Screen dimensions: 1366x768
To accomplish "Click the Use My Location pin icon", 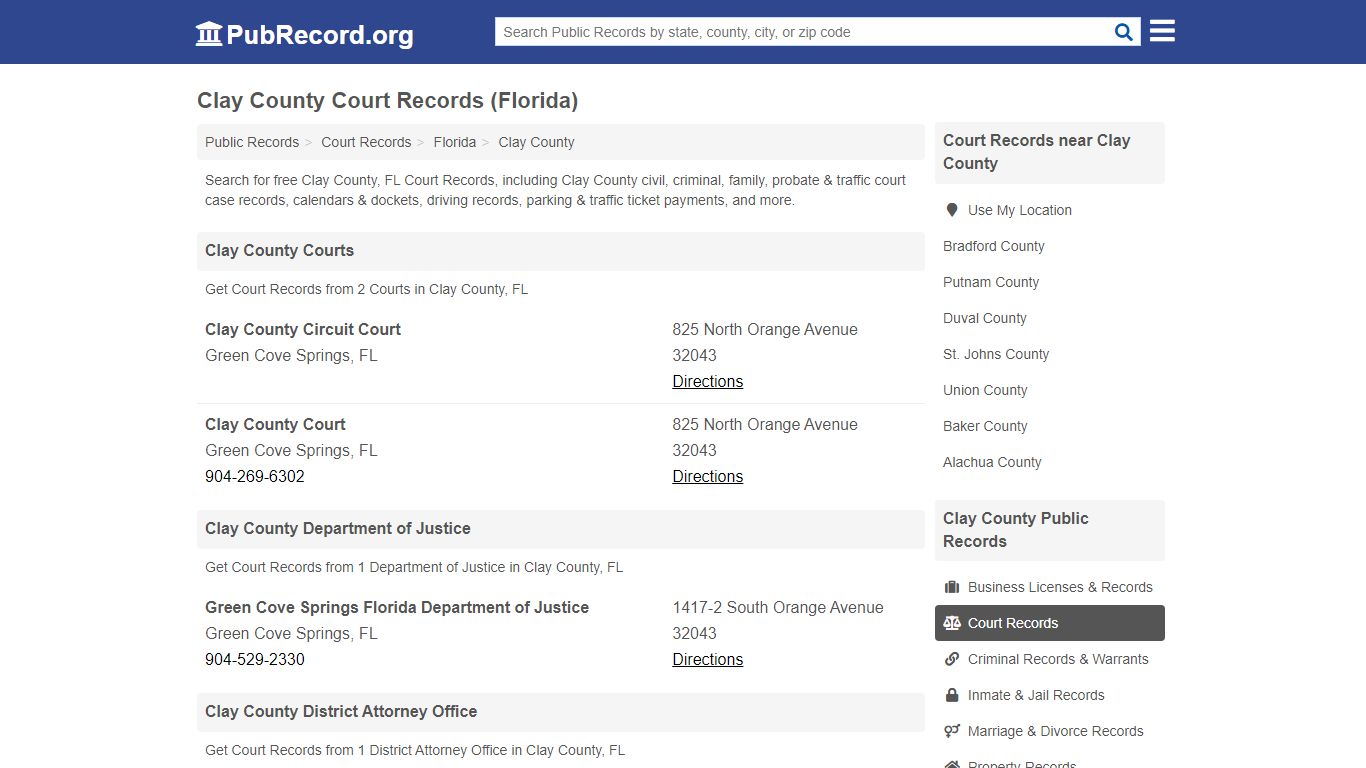I will (x=952, y=210).
